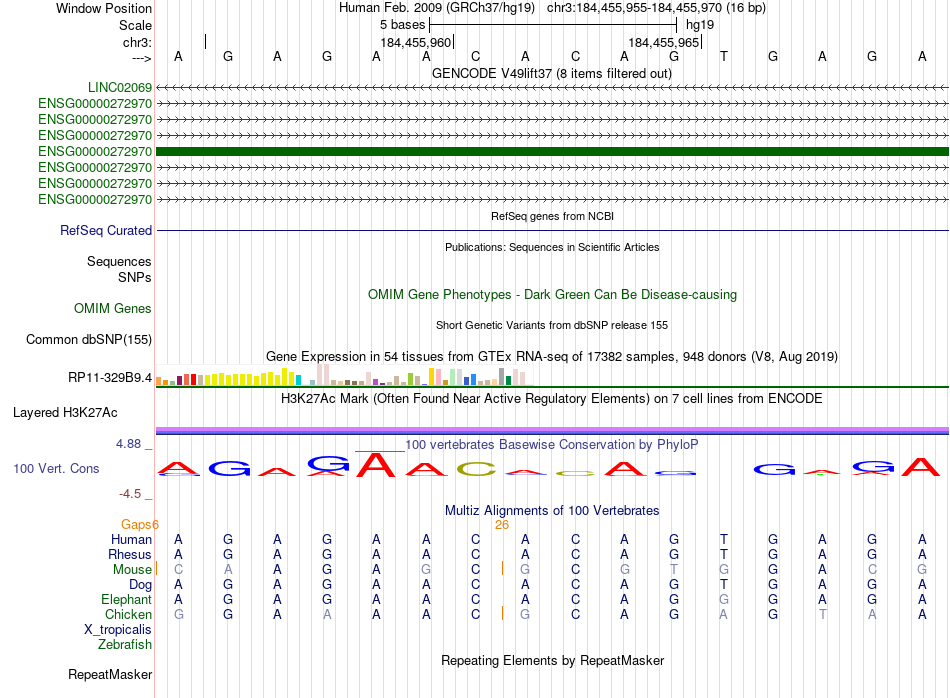
Task: Click the purple H3K27Ac signal bar
Action: pos(552,430)
